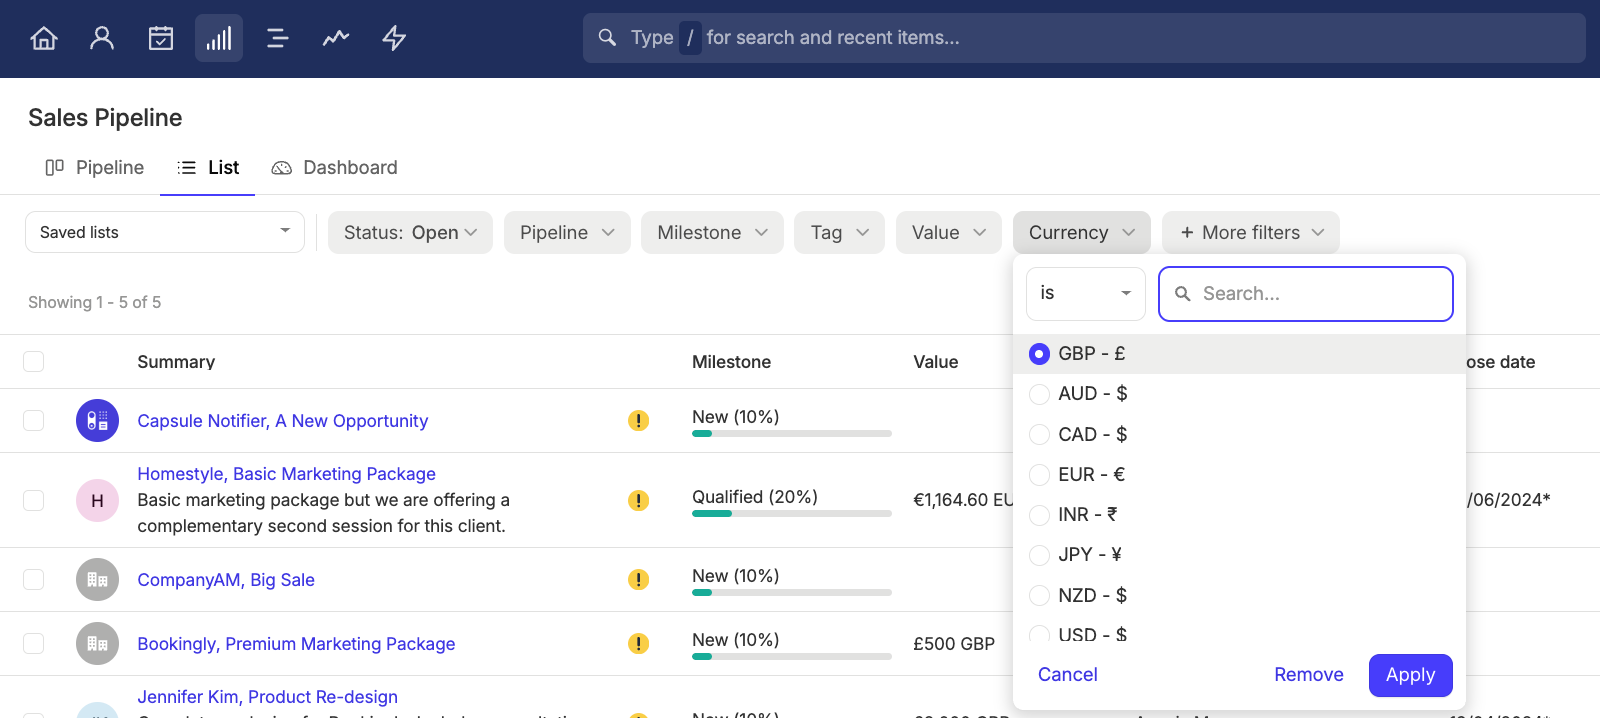Tick the select-all checkbox in the table header
The image size is (1600, 718).
click(x=34, y=361)
